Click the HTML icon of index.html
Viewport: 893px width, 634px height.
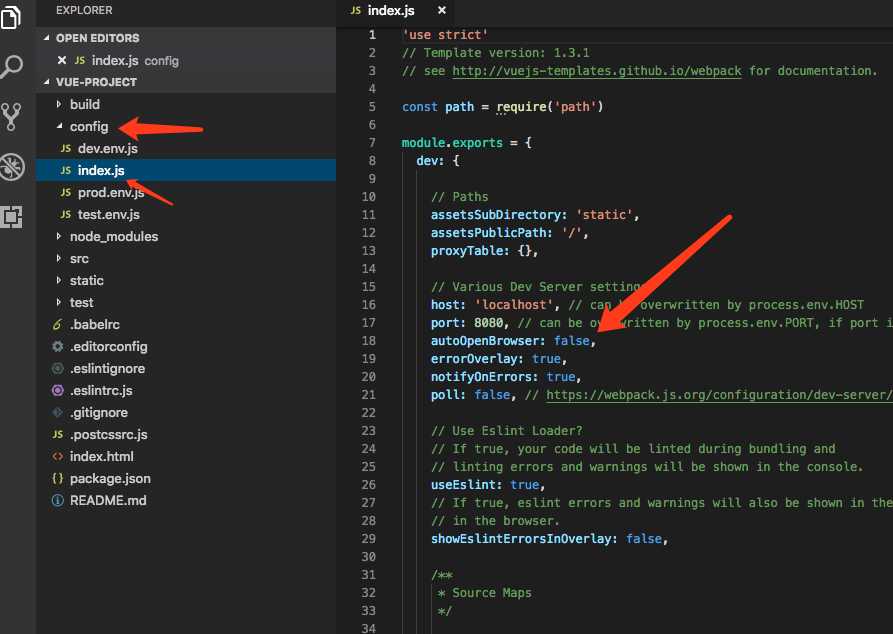click(x=58, y=457)
